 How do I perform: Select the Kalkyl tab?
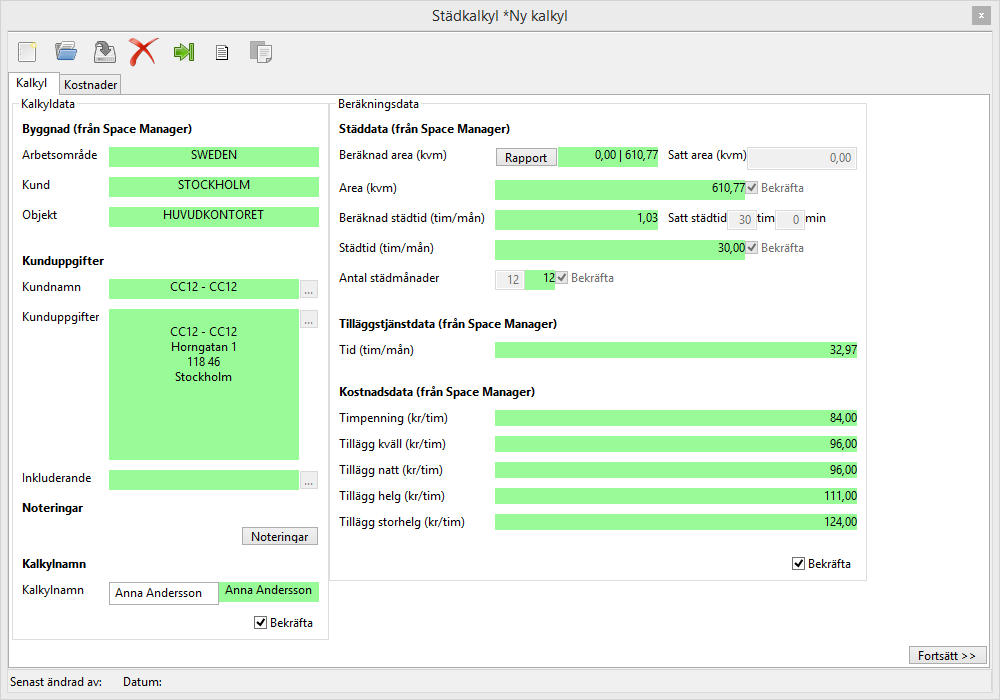coord(32,84)
